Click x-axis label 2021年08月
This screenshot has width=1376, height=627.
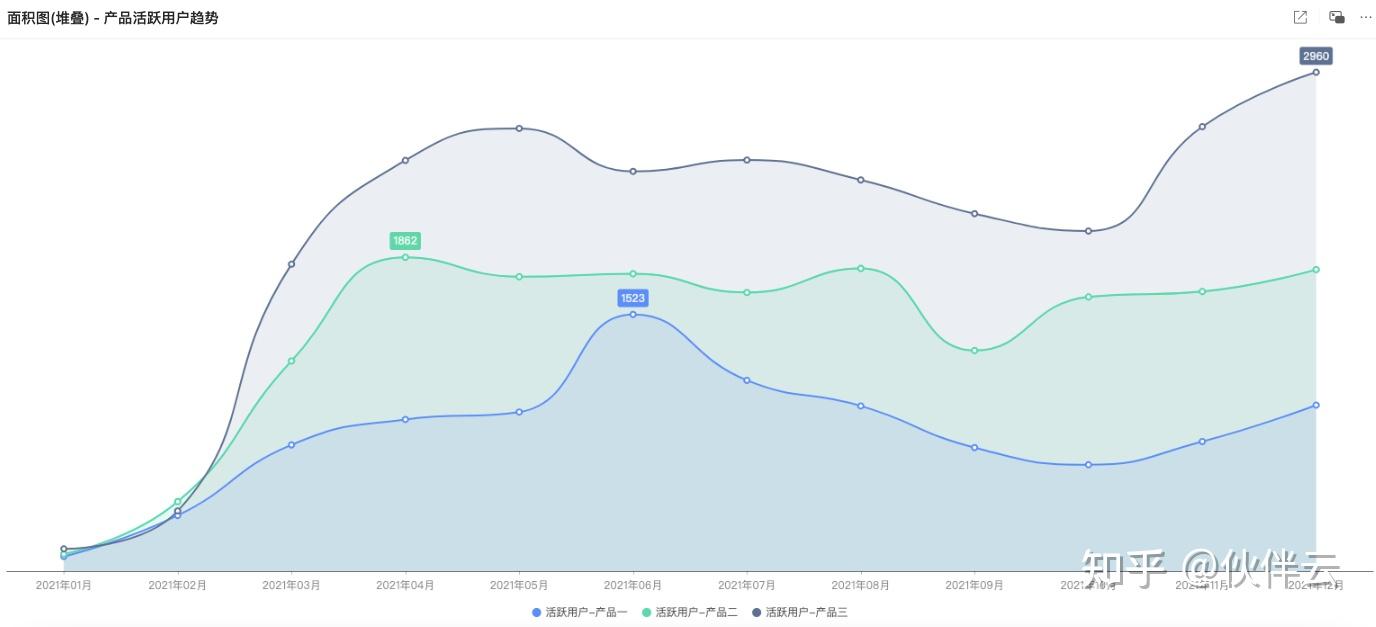pyautogui.click(x=861, y=585)
